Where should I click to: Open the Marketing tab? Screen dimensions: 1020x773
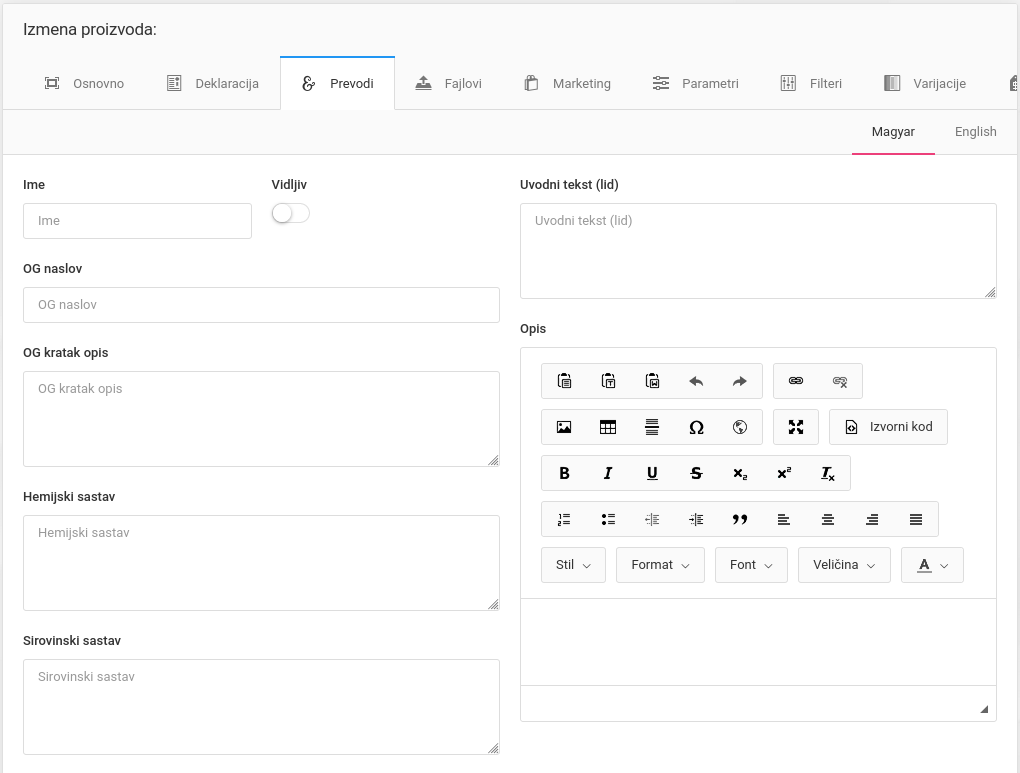pyautogui.click(x=567, y=83)
